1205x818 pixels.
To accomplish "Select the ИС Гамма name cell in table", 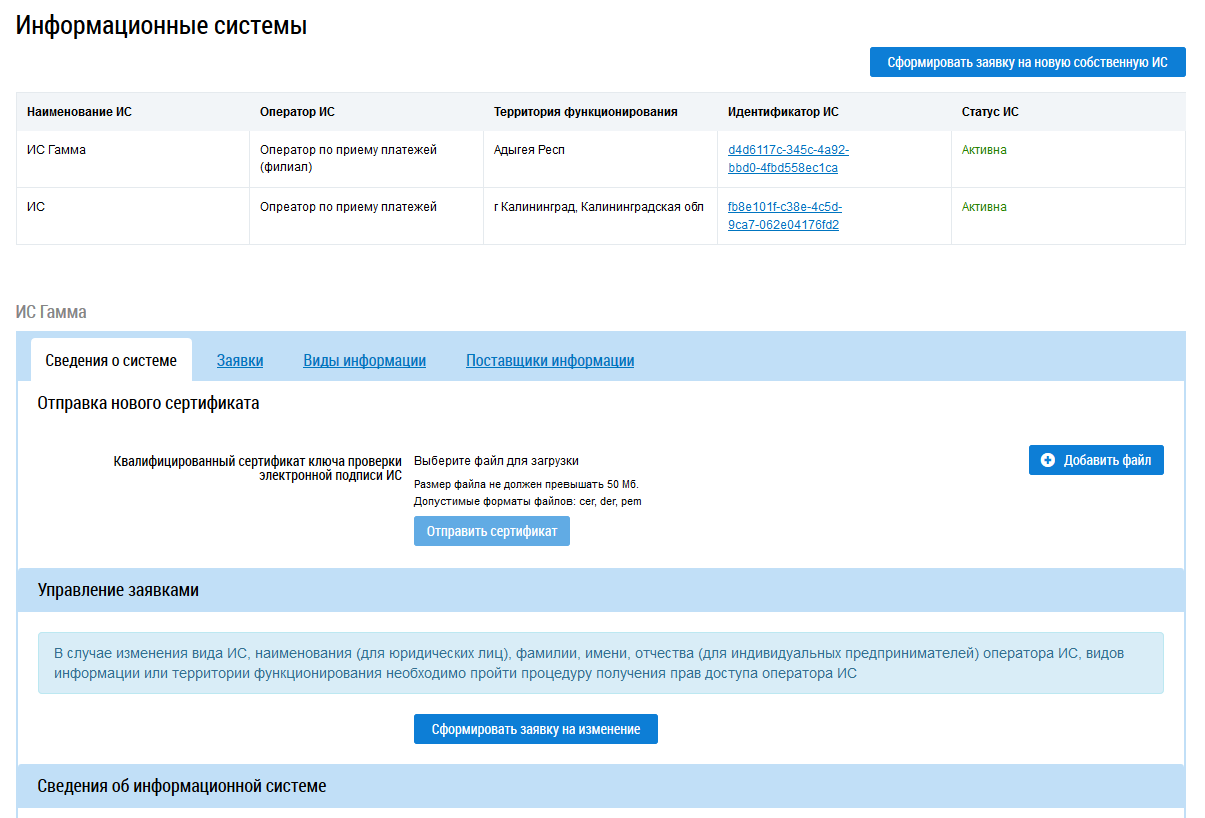I will point(57,150).
